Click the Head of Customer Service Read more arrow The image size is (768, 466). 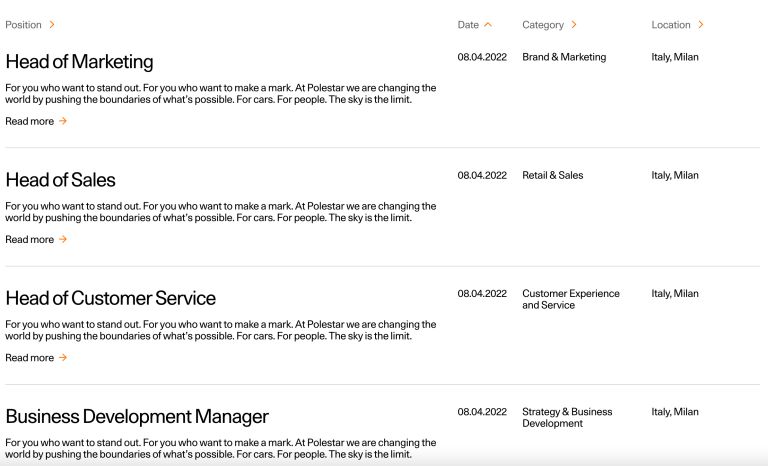click(x=63, y=357)
